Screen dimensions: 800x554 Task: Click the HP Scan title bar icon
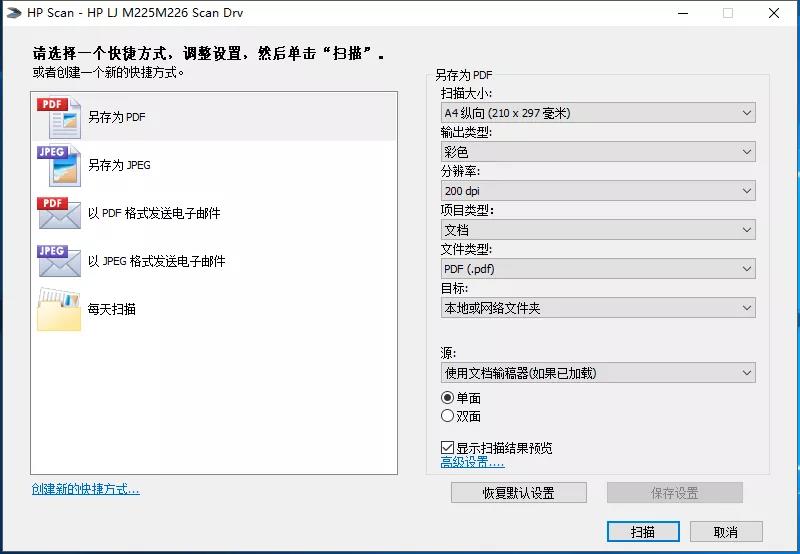pos(12,13)
